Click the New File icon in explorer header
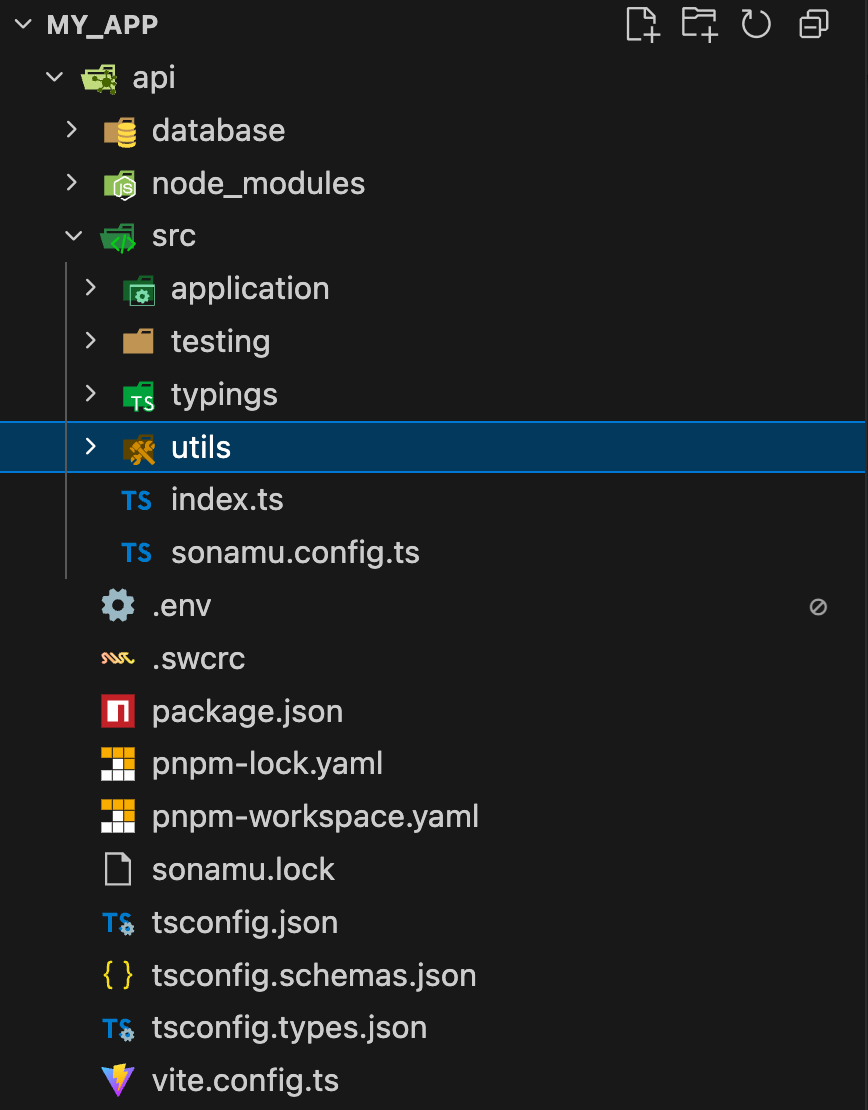The height and width of the screenshot is (1110, 868). click(x=643, y=25)
